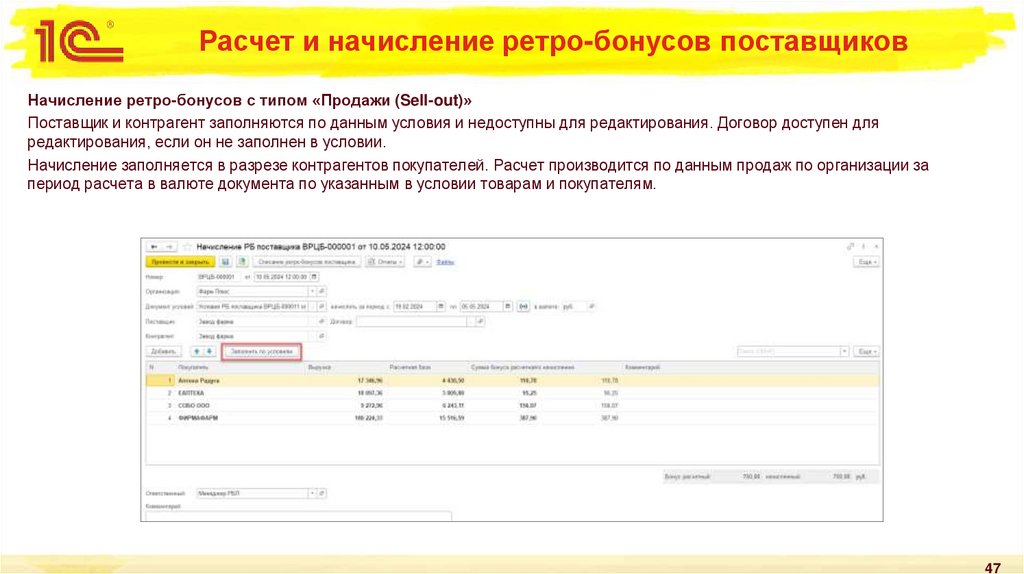
Task: Open the top Еще menu in toolbar
Action: 866,262
